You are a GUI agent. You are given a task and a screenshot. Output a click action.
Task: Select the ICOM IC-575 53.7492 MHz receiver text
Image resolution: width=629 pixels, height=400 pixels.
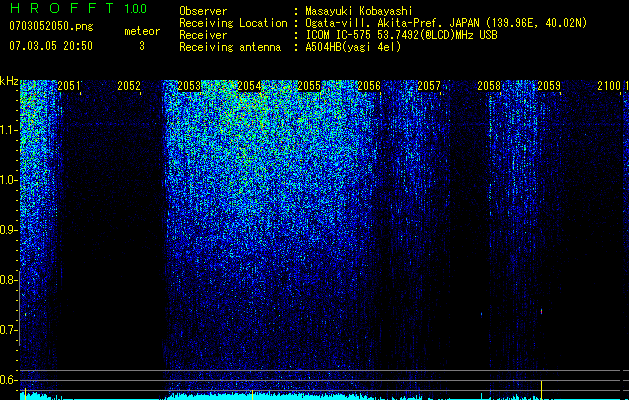pyautogui.click(x=401, y=35)
